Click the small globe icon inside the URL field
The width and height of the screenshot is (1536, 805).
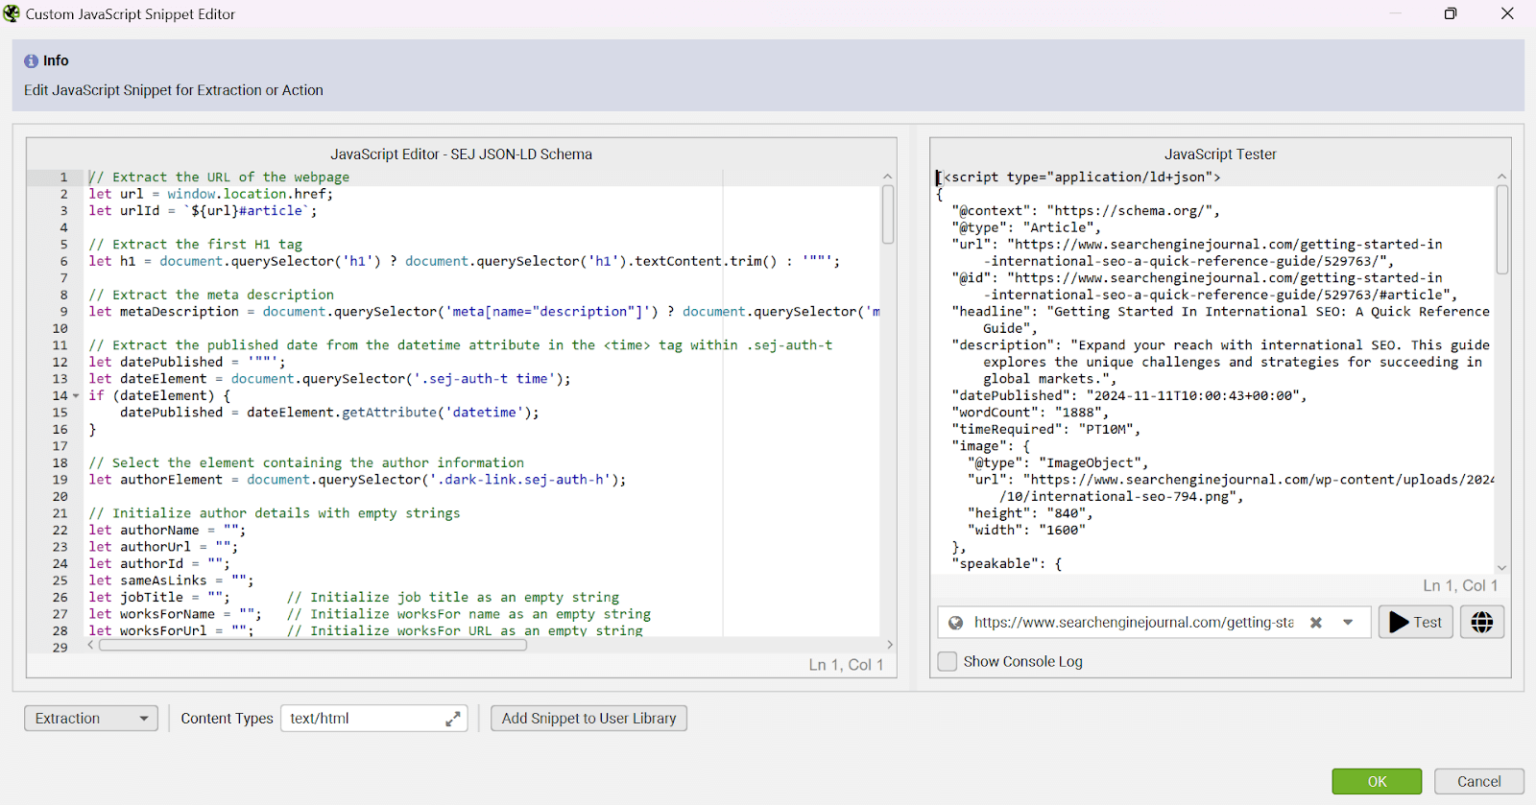click(956, 622)
